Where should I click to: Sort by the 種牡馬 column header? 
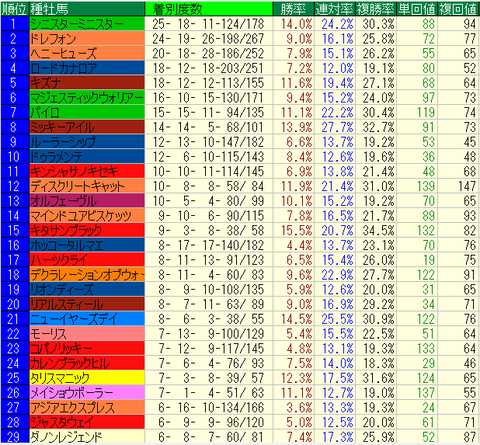click(x=87, y=9)
